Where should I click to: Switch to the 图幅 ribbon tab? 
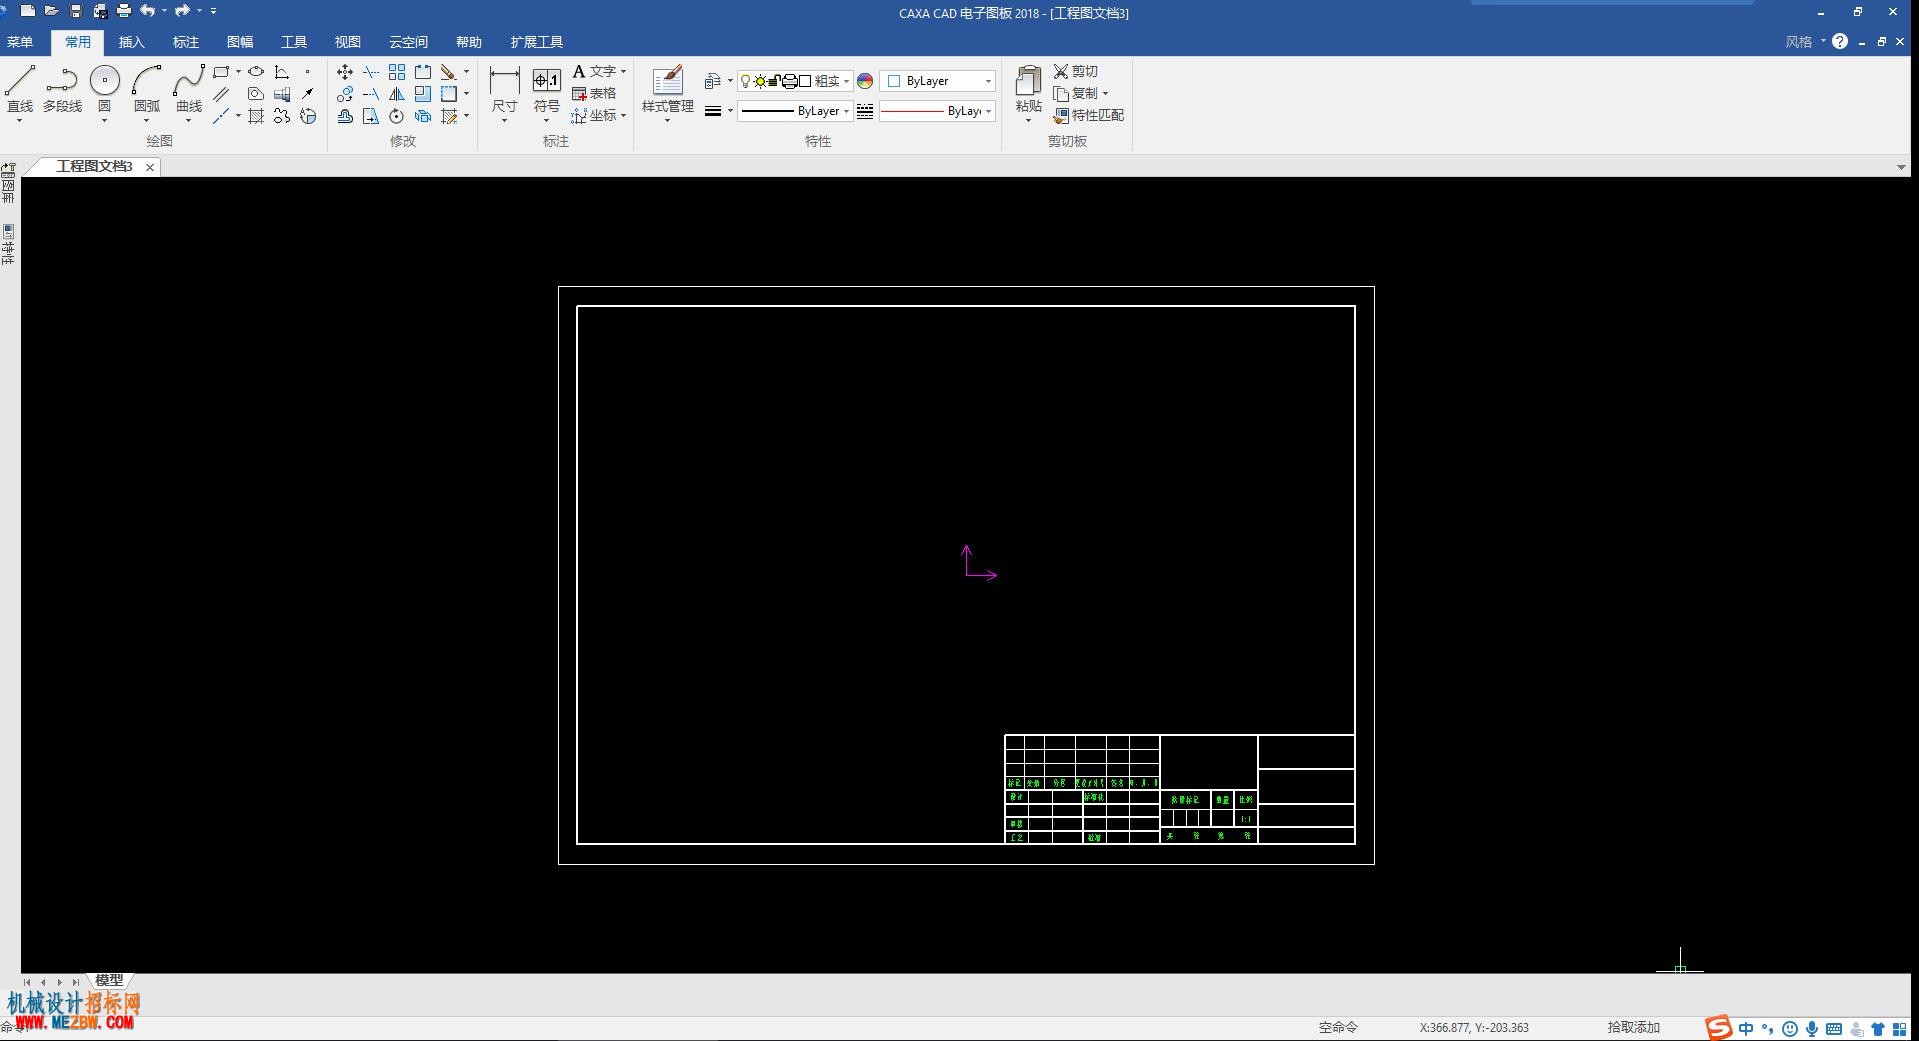[240, 42]
